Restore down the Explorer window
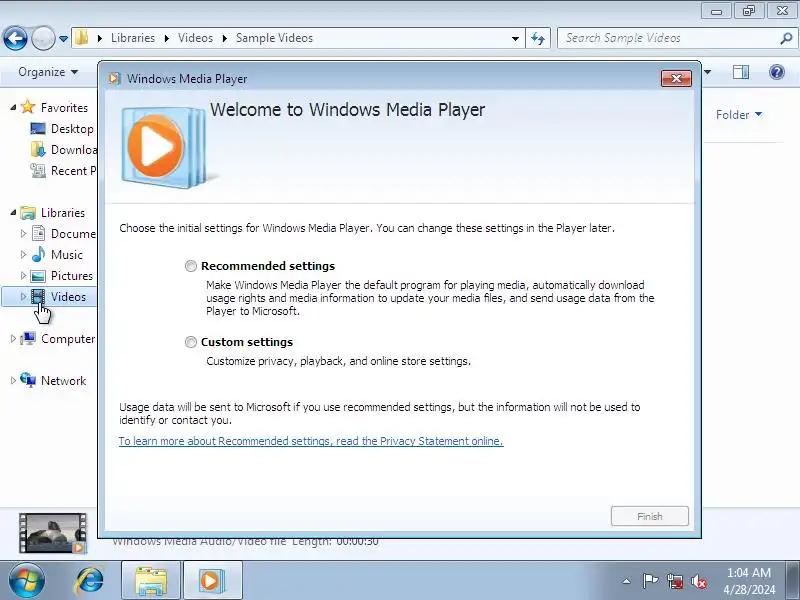This screenshot has width=800, height=600. click(748, 11)
